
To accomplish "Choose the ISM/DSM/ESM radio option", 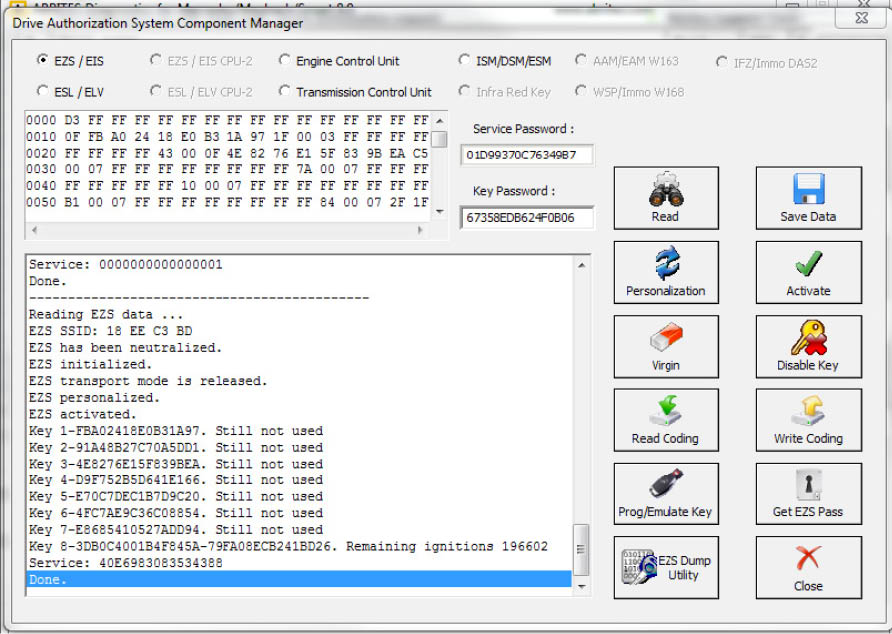I will coord(465,61).
